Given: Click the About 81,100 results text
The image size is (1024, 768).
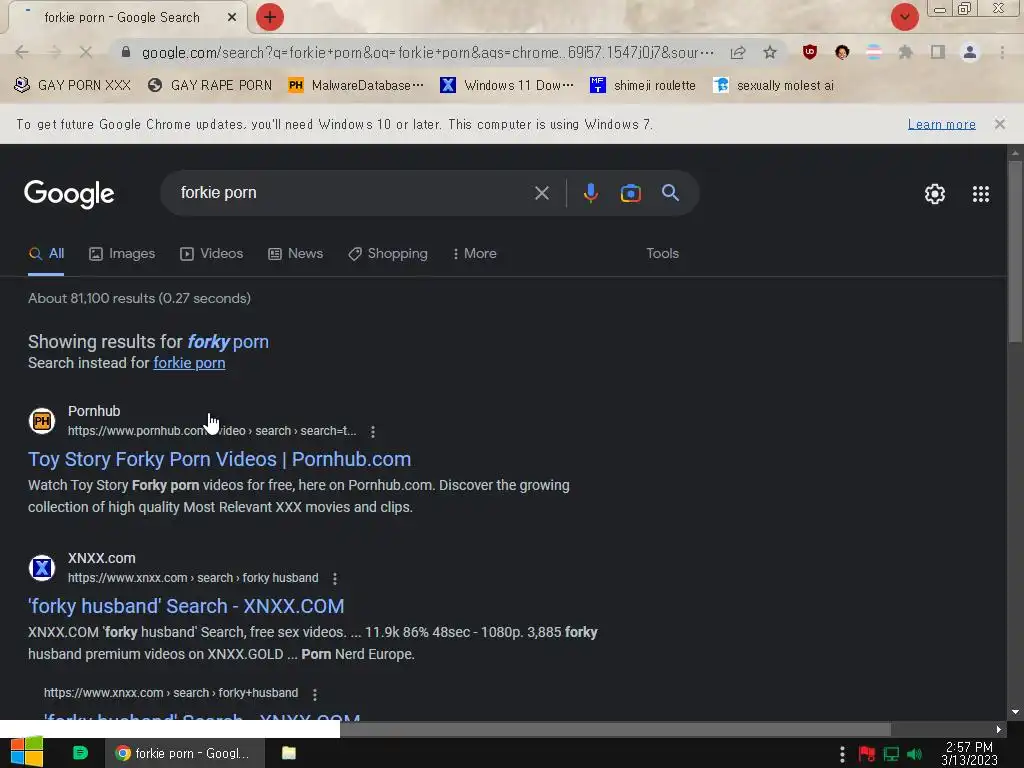Looking at the screenshot, I should 139,298.
